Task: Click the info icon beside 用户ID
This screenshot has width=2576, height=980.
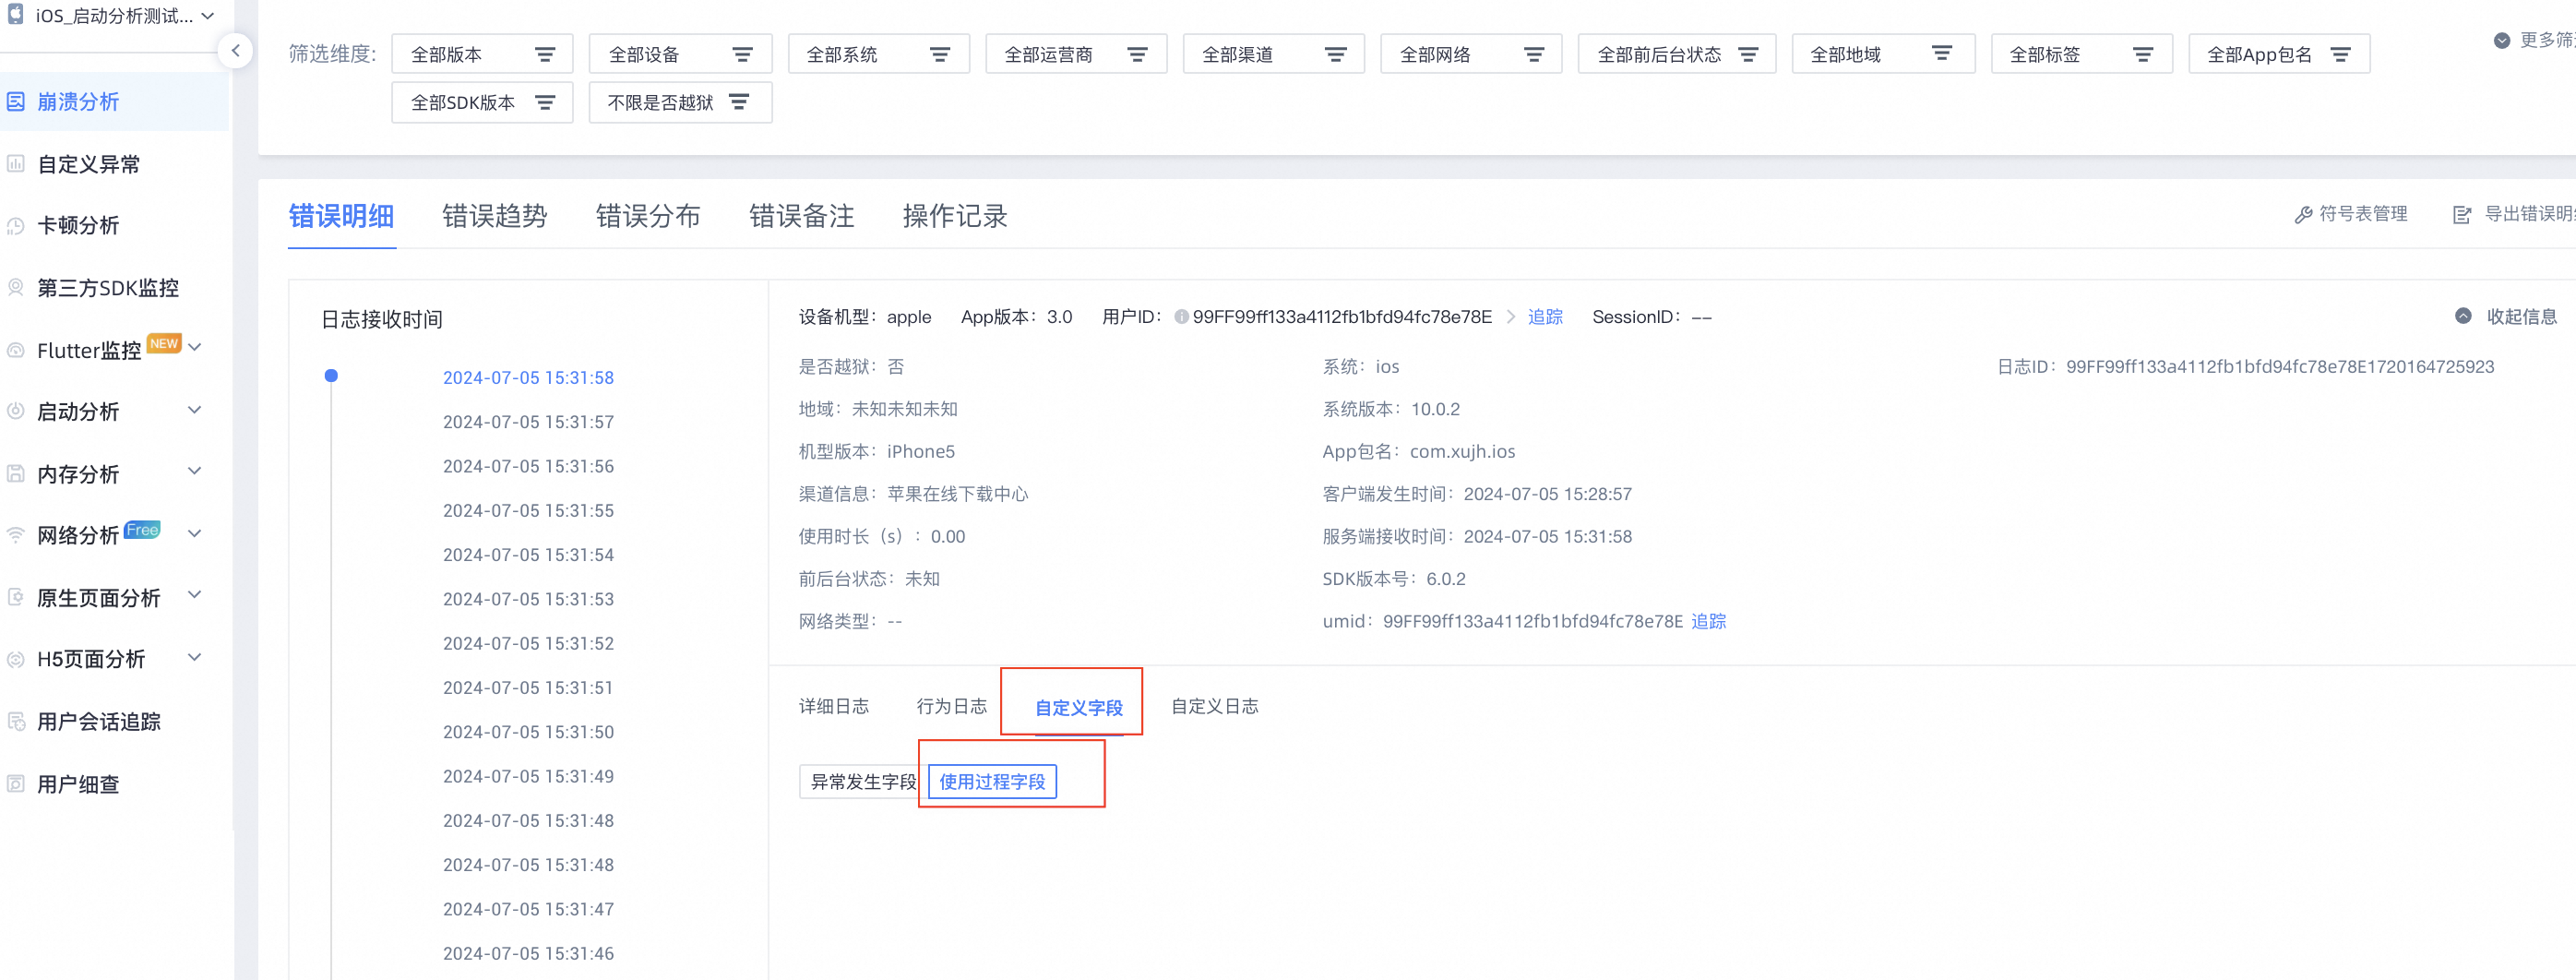Action: [x=1181, y=317]
